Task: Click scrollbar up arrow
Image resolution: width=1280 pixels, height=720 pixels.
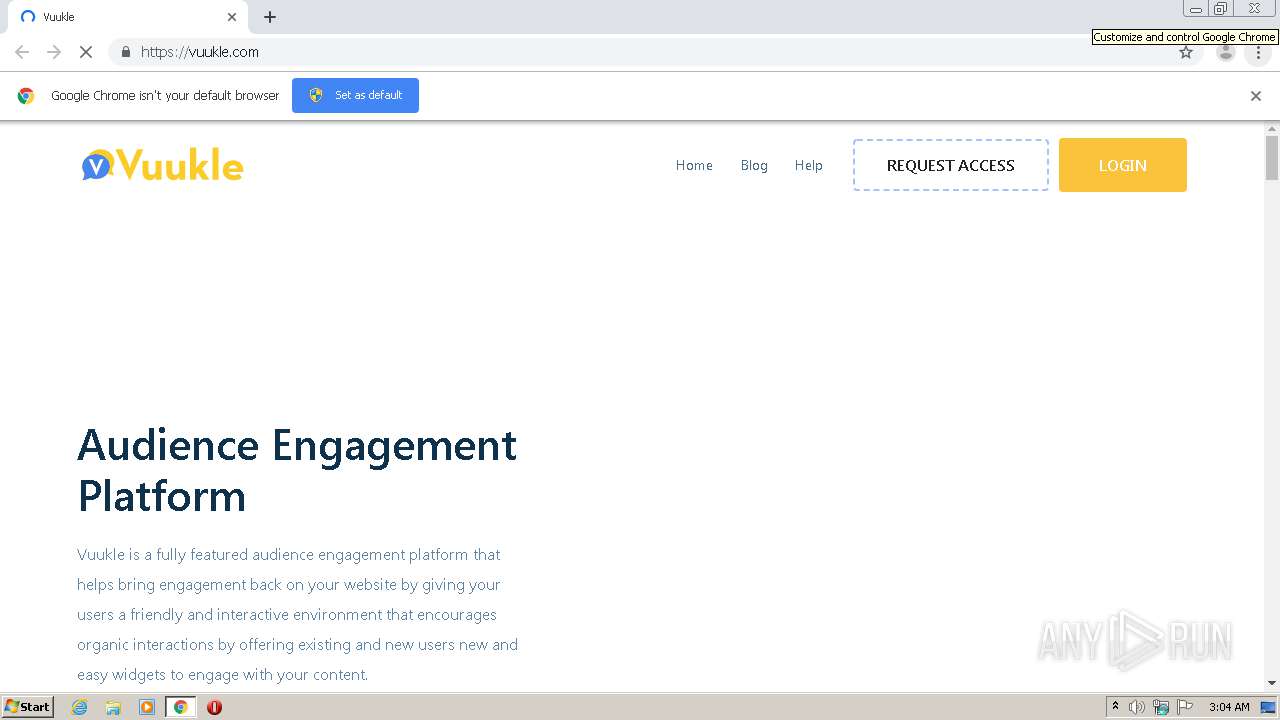Action: coord(1272,129)
